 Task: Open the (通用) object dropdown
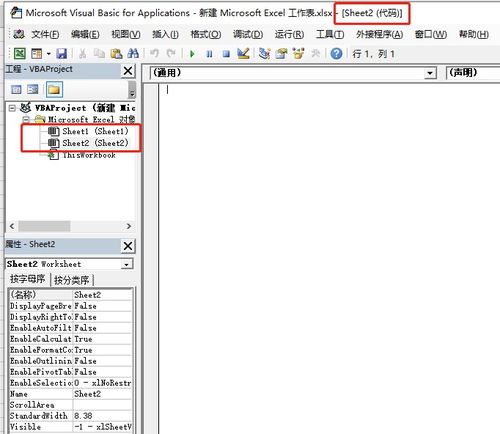pos(430,73)
